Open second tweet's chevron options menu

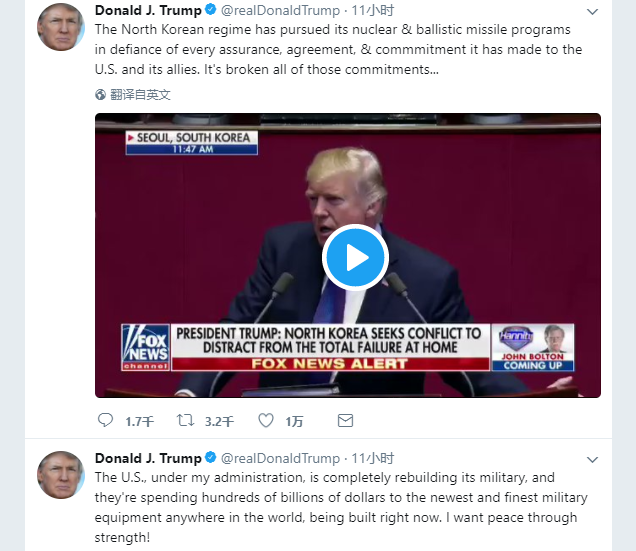(593, 460)
